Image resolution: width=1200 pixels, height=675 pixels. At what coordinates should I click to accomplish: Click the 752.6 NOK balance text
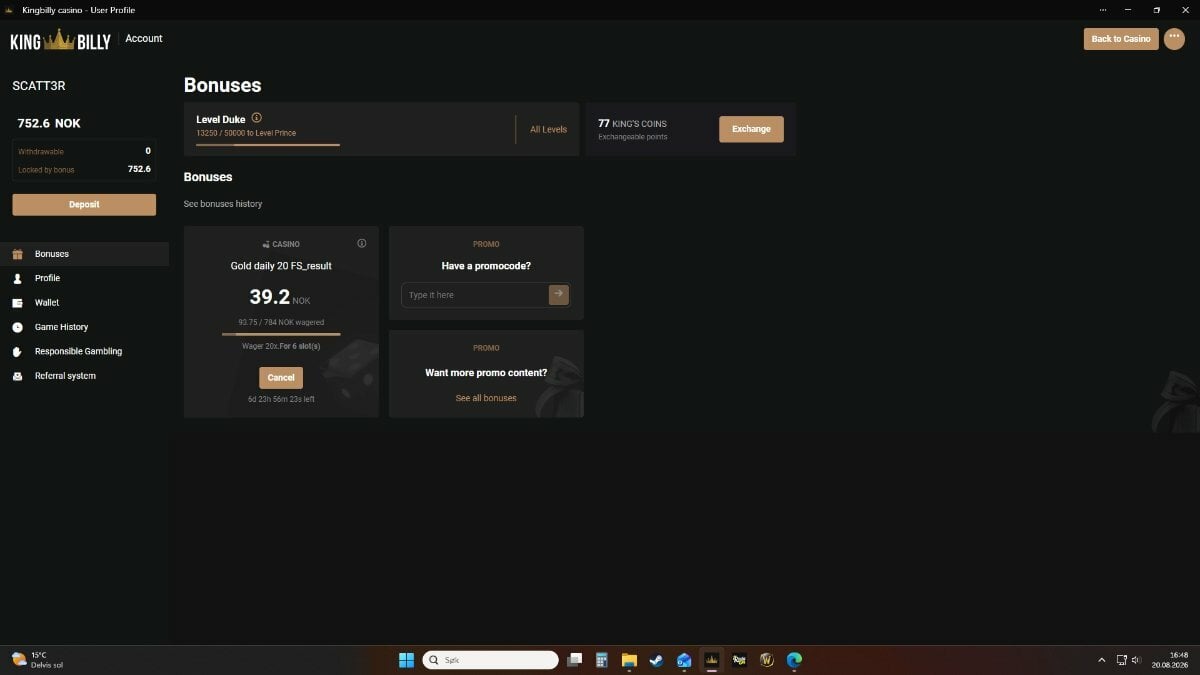[x=49, y=123]
